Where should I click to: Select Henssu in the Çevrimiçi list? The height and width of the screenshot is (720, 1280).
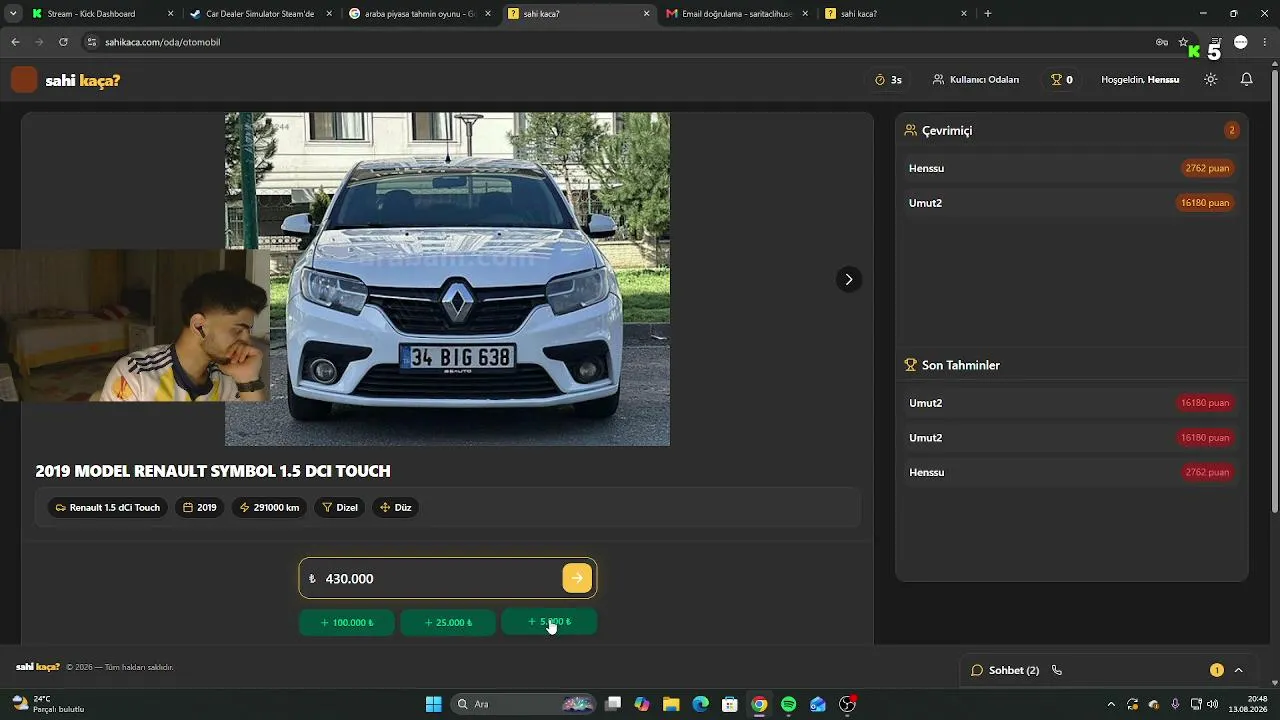pos(1071,168)
